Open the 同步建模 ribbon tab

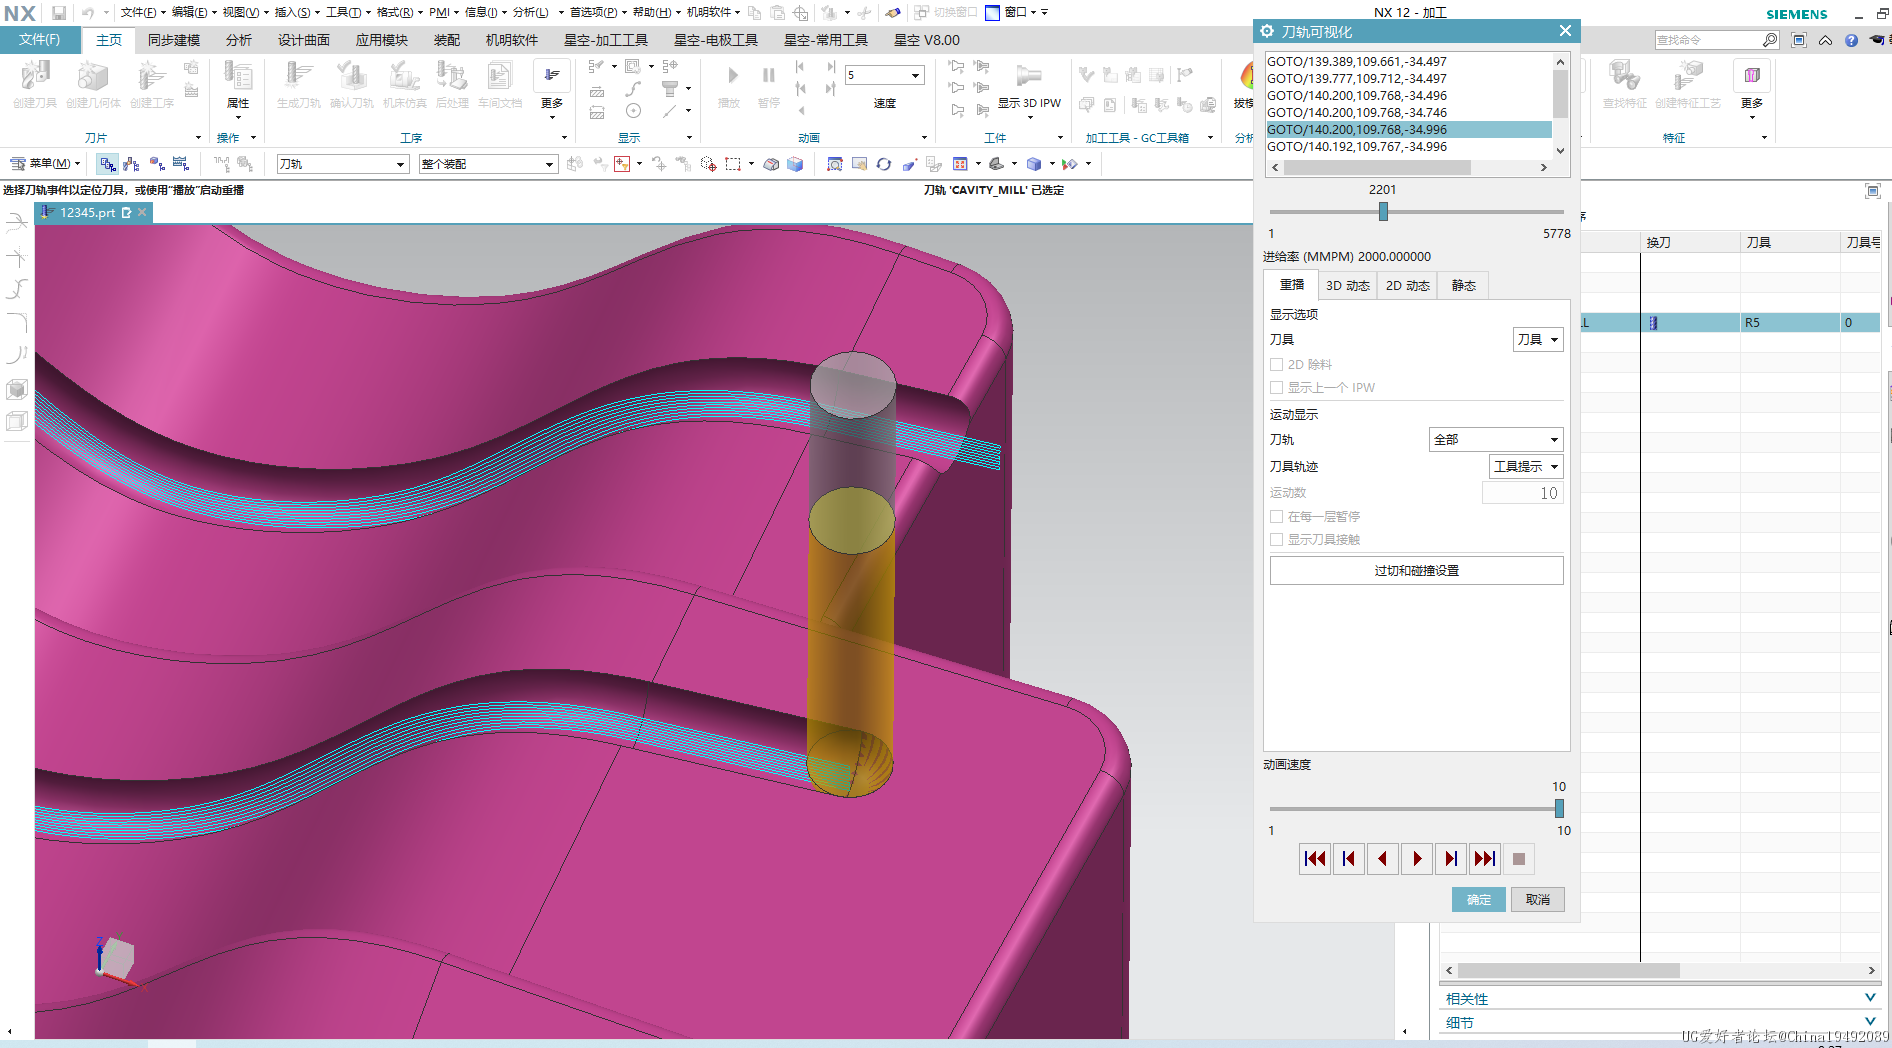pos(174,40)
